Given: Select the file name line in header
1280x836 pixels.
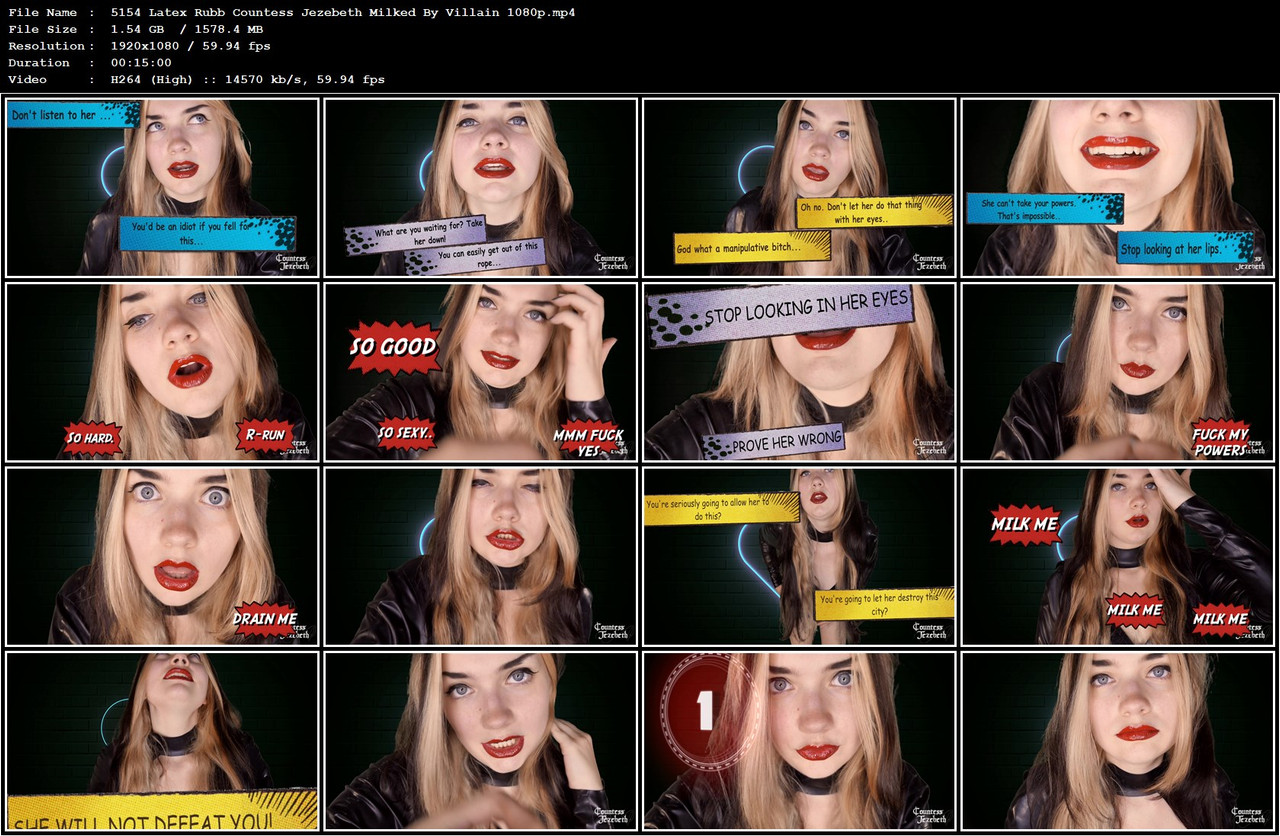Looking at the screenshot, I should coord(291,12).
